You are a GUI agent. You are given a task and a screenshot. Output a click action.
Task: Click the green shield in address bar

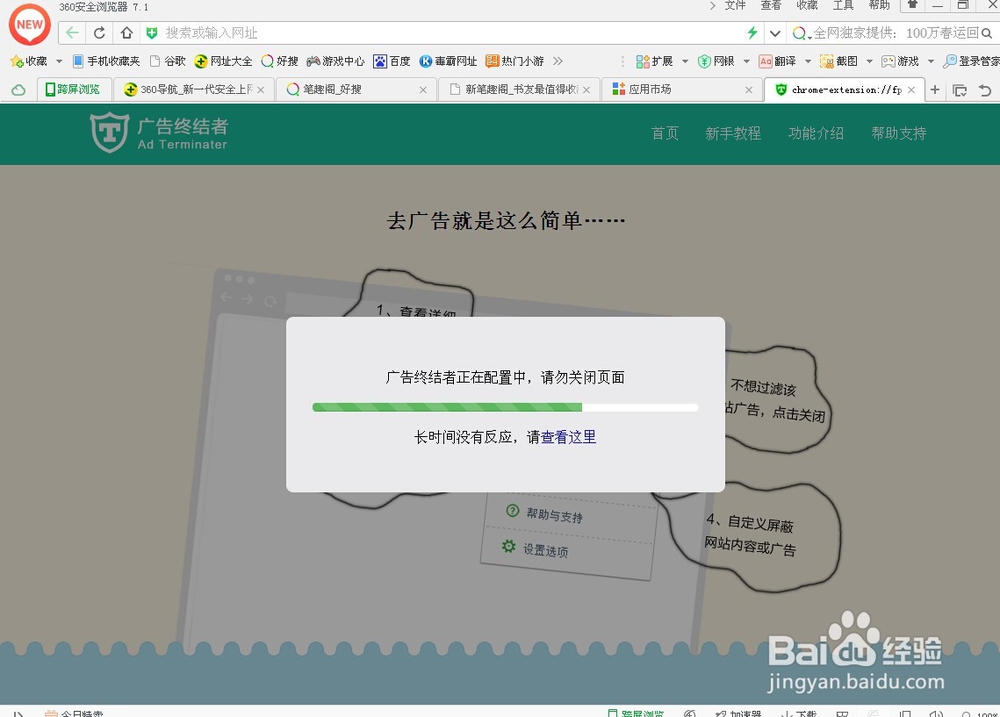152,33
